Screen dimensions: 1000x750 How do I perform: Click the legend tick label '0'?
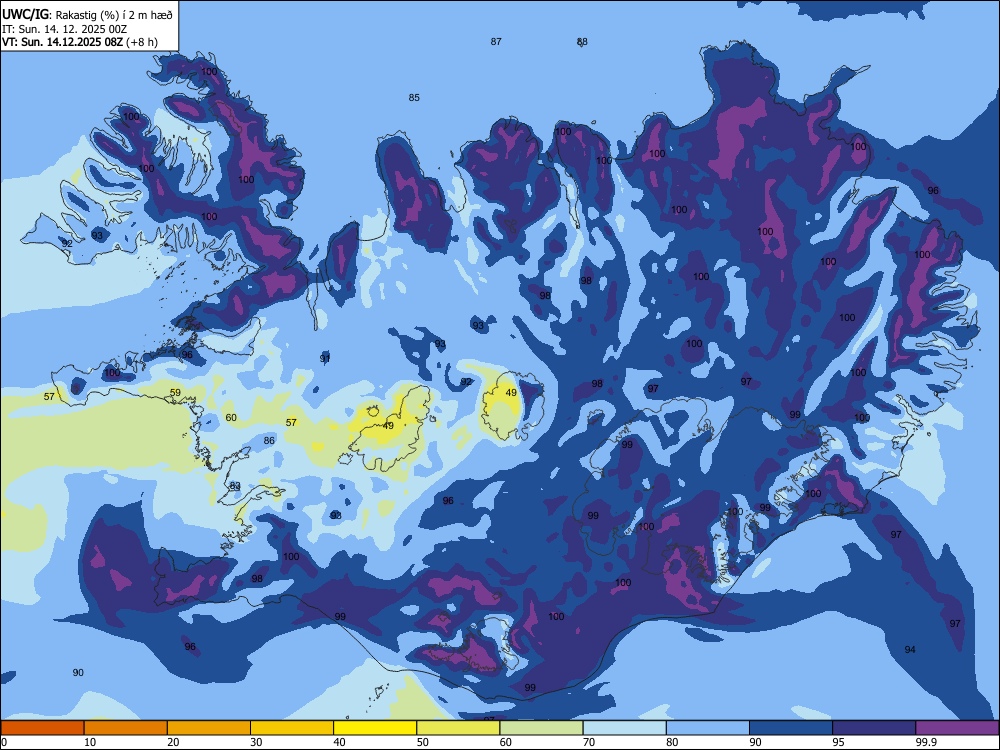coord(4,742)
